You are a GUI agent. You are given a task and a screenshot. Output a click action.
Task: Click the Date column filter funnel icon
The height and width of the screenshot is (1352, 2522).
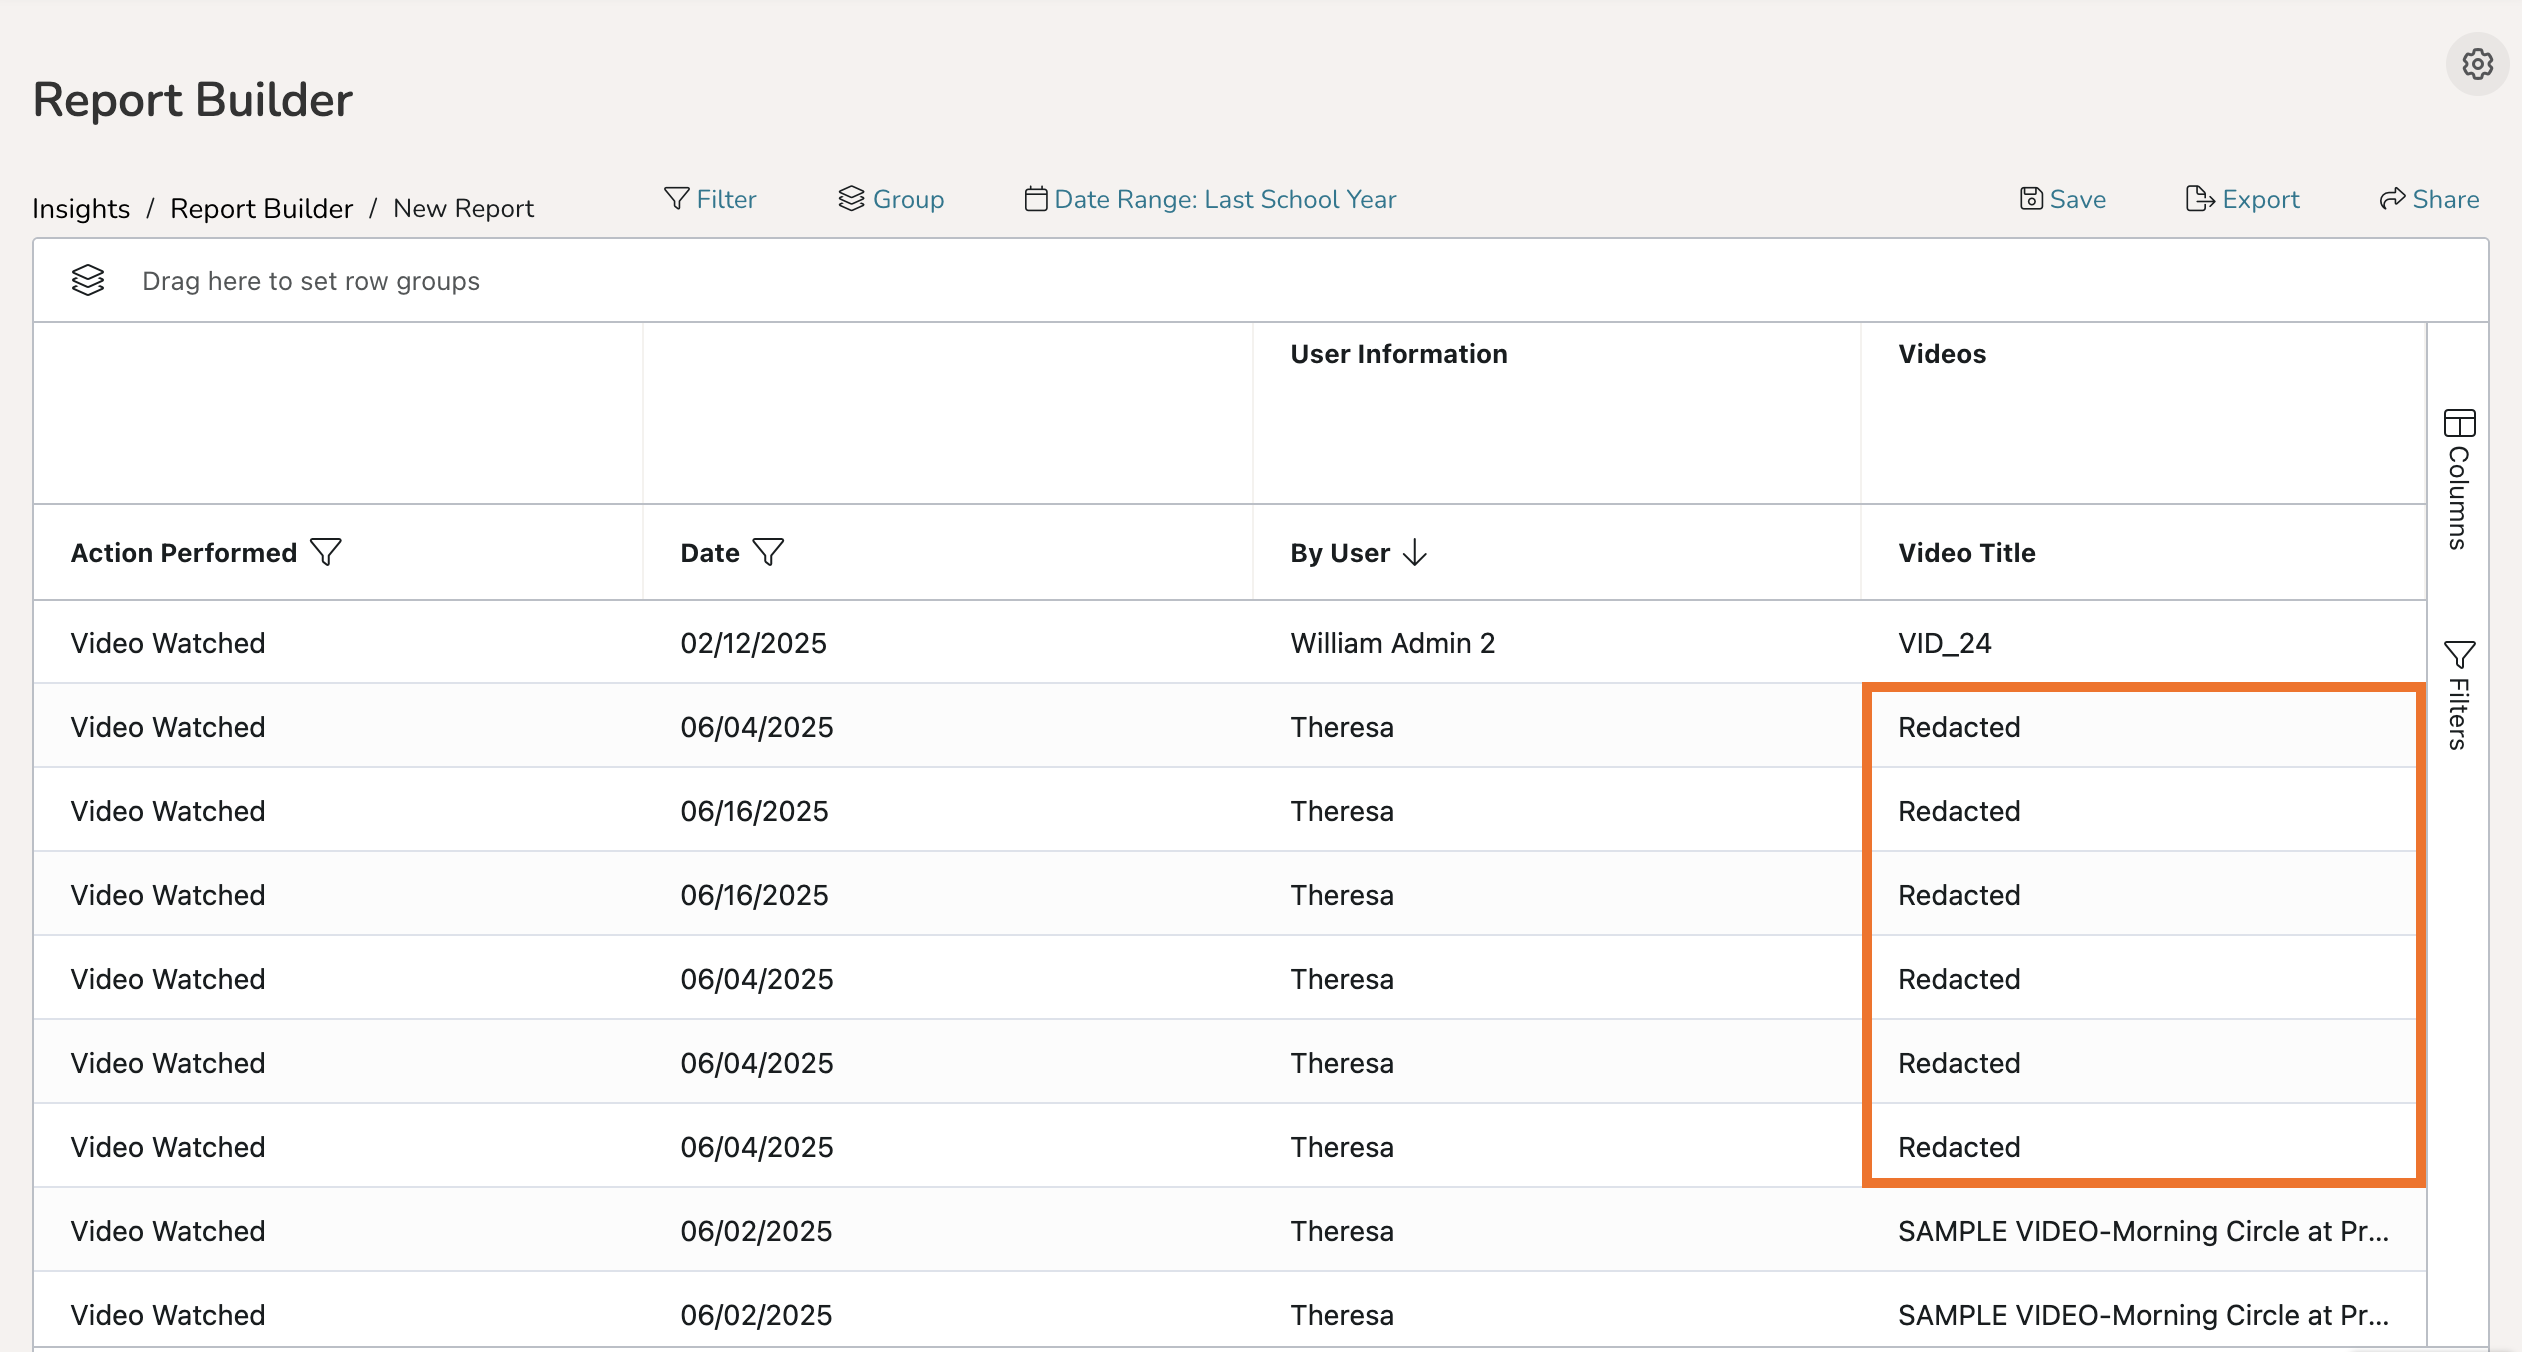tap(768, 552)
